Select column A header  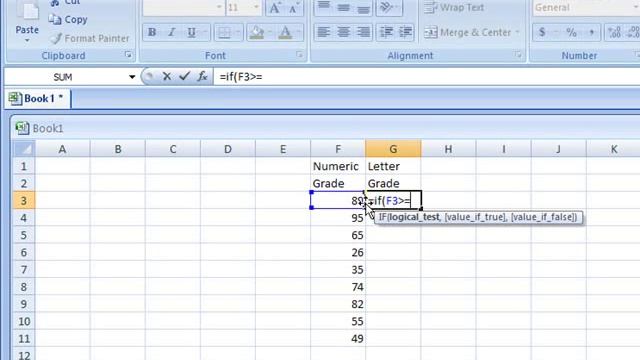click(62, 149)
